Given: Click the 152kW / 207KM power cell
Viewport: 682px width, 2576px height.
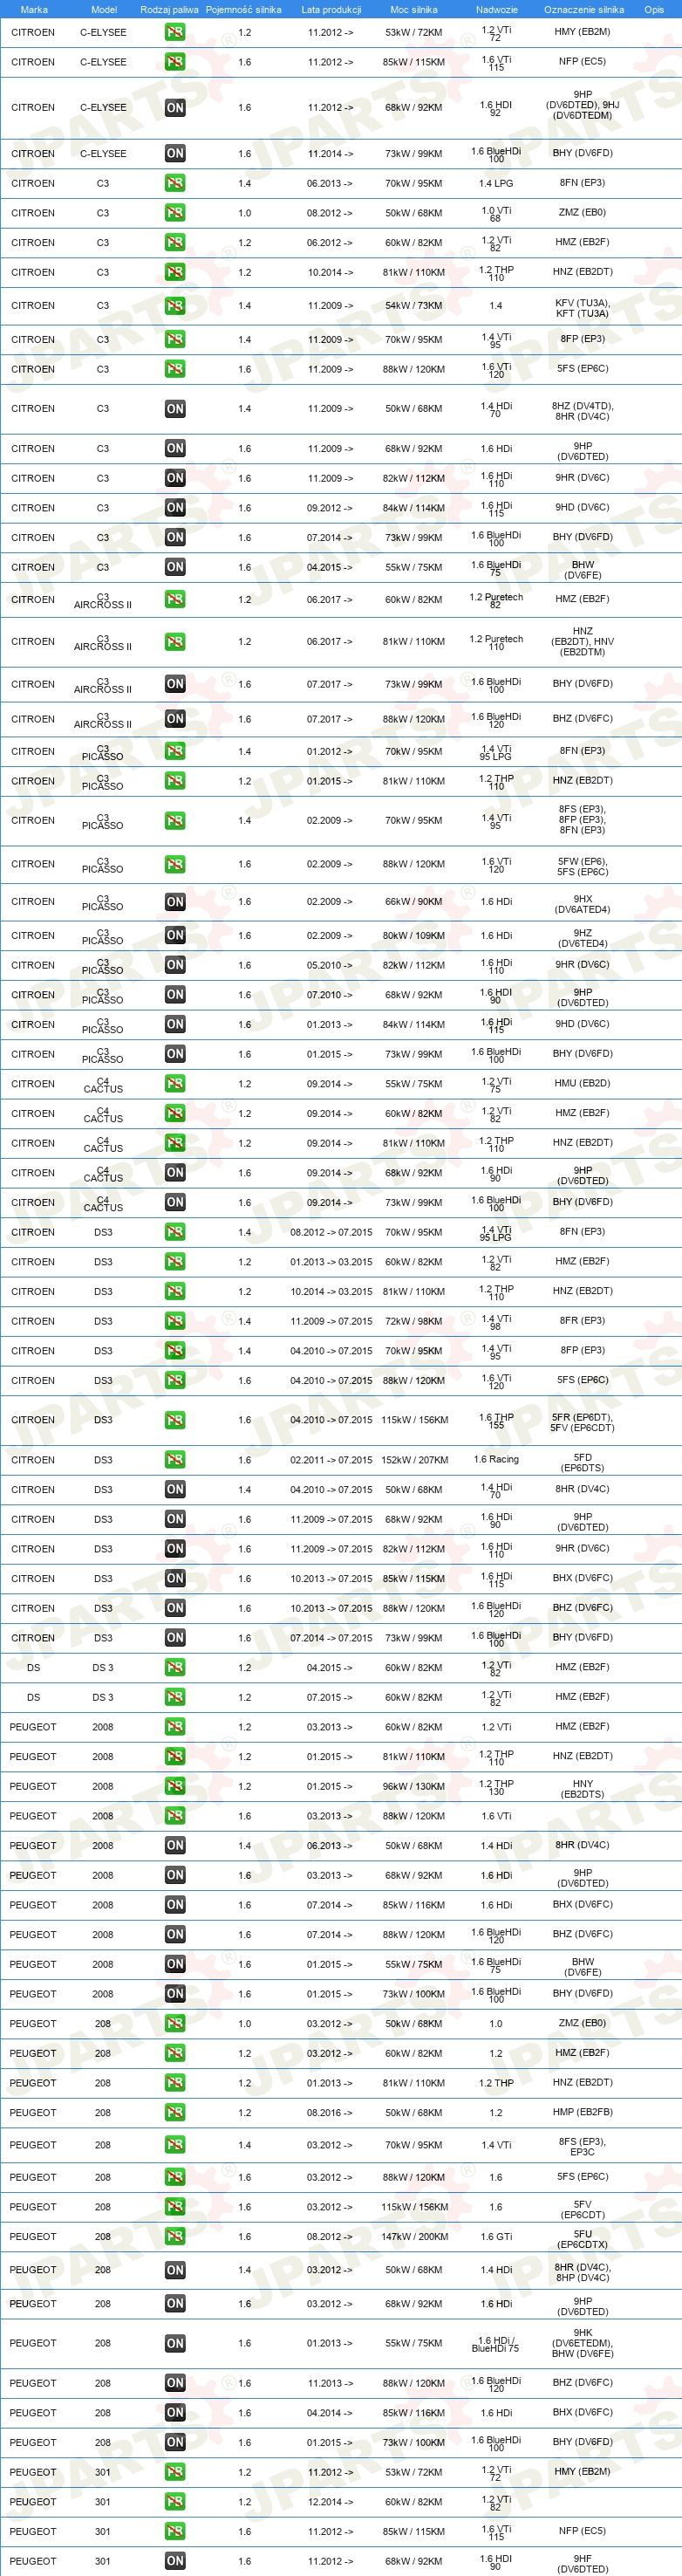Looking at the screenshot, I should (x=414, y=1461).
